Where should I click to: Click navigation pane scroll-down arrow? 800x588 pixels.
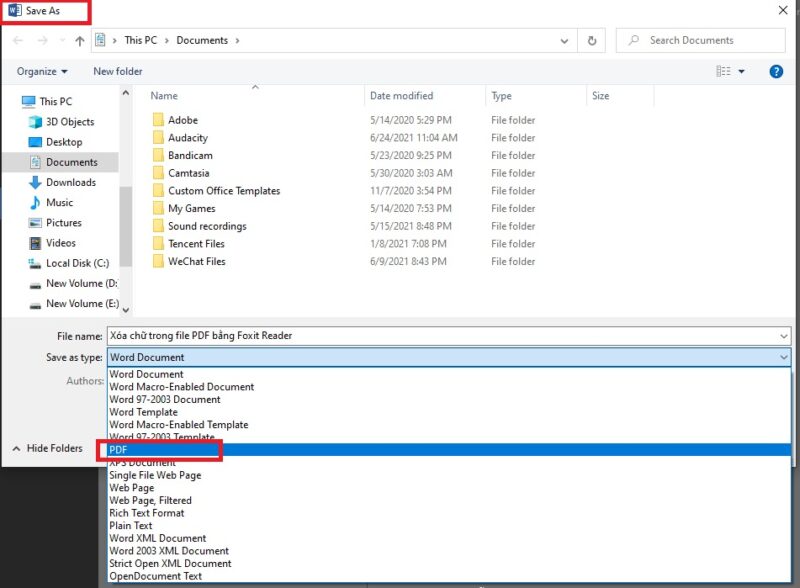click(126, 310)
